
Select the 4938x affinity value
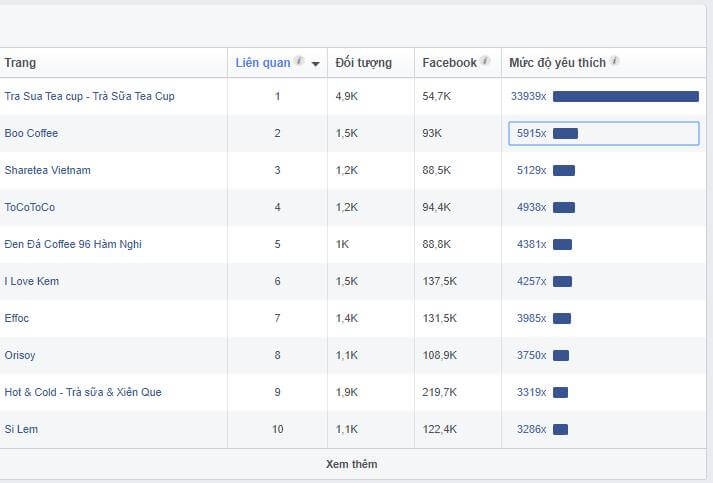(531, 207)
